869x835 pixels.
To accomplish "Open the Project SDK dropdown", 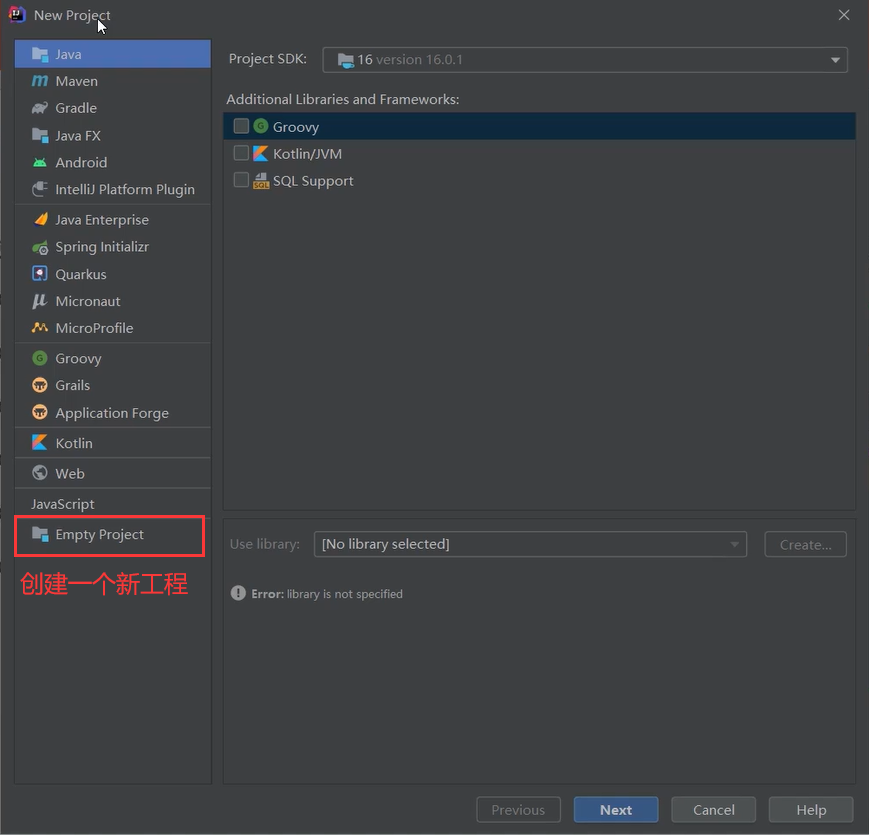I will (585, 60).
